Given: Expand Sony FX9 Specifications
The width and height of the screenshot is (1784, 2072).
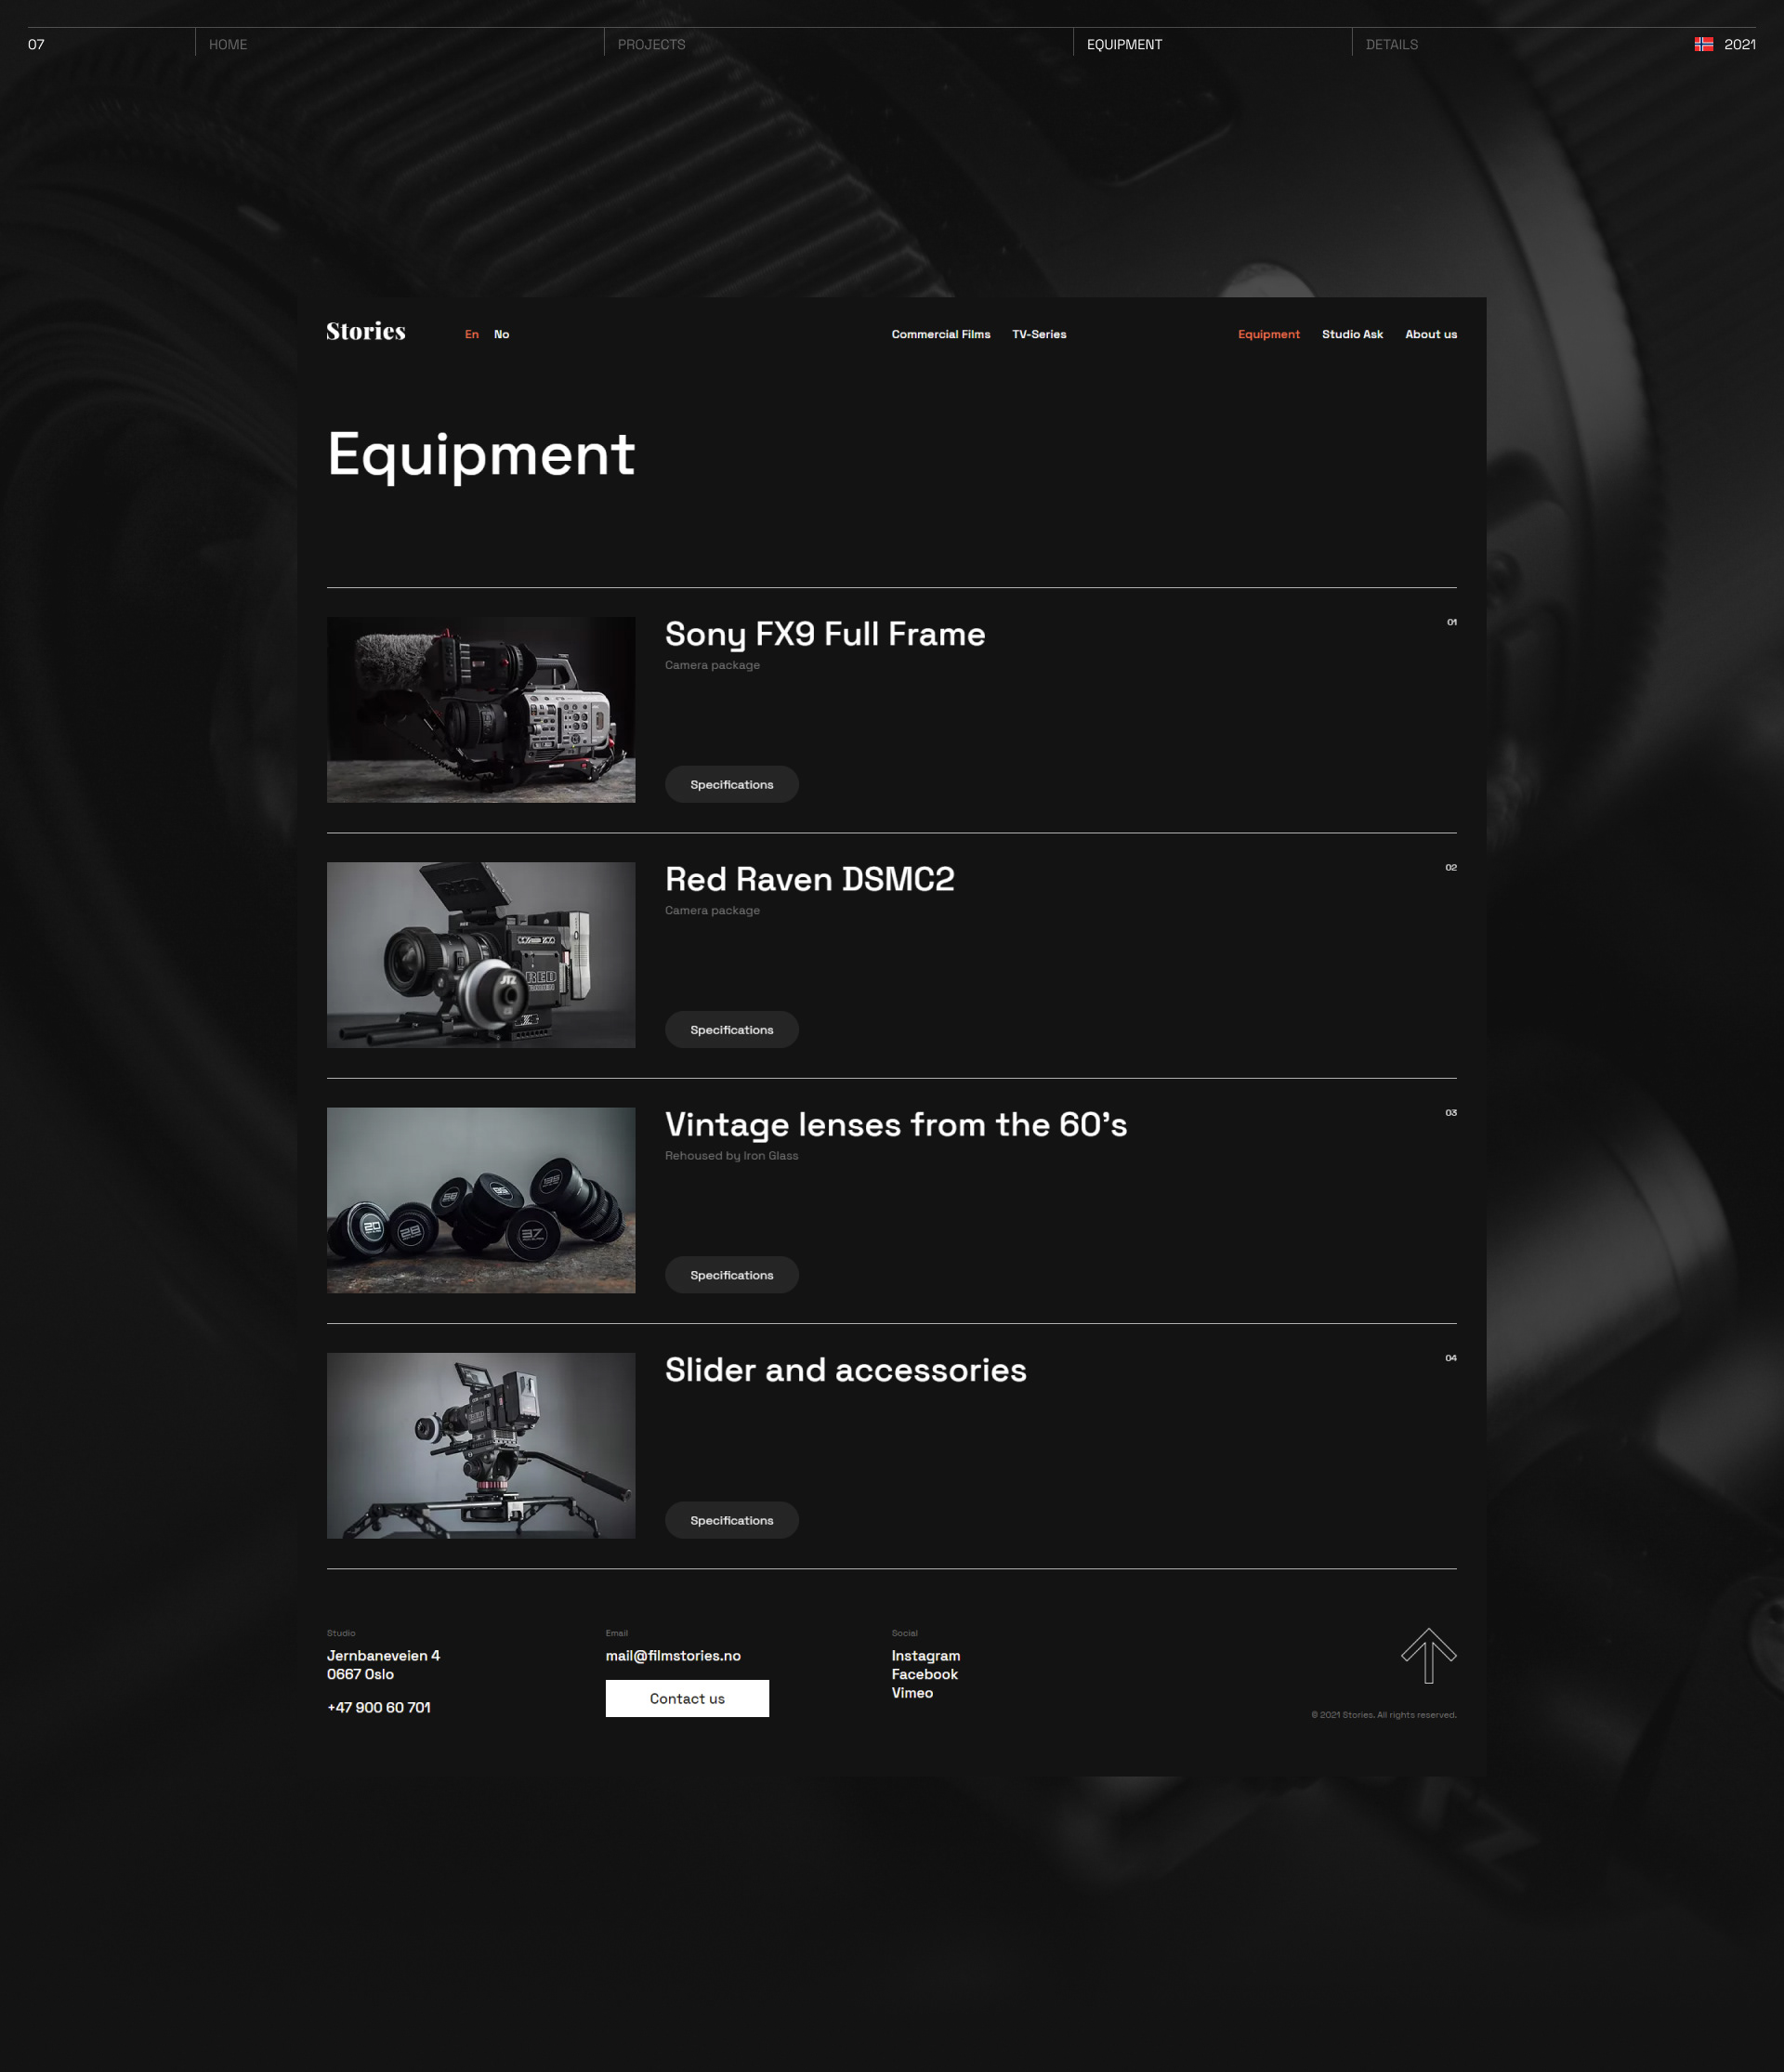Looking at the screenshot, I should coord(731,784).
